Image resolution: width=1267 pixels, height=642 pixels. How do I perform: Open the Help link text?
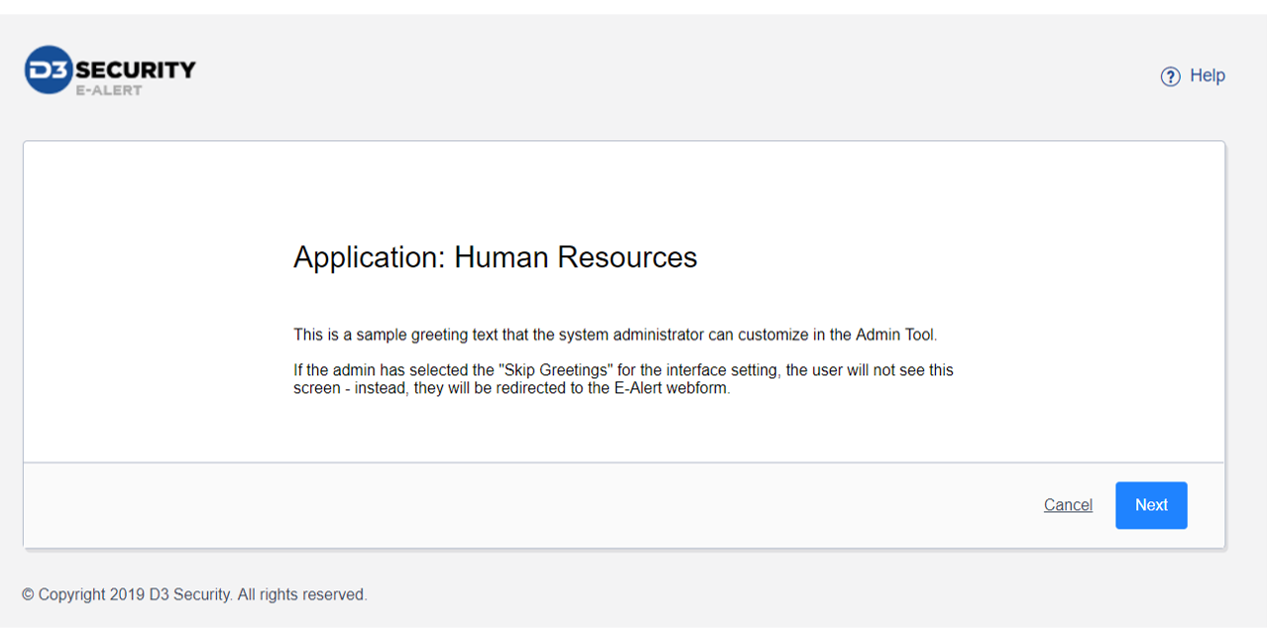[x=1207, y=76]
